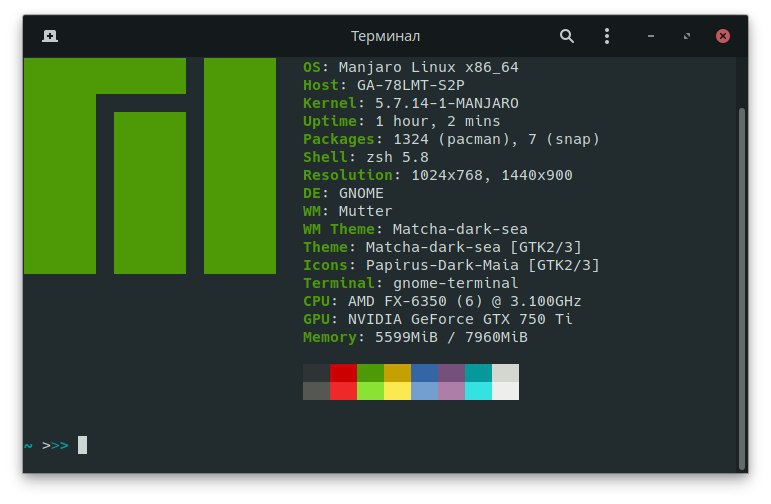Click the bright red palette block
Image resolution: width=771 pixels, height=504 pixels.
point(343,391)
